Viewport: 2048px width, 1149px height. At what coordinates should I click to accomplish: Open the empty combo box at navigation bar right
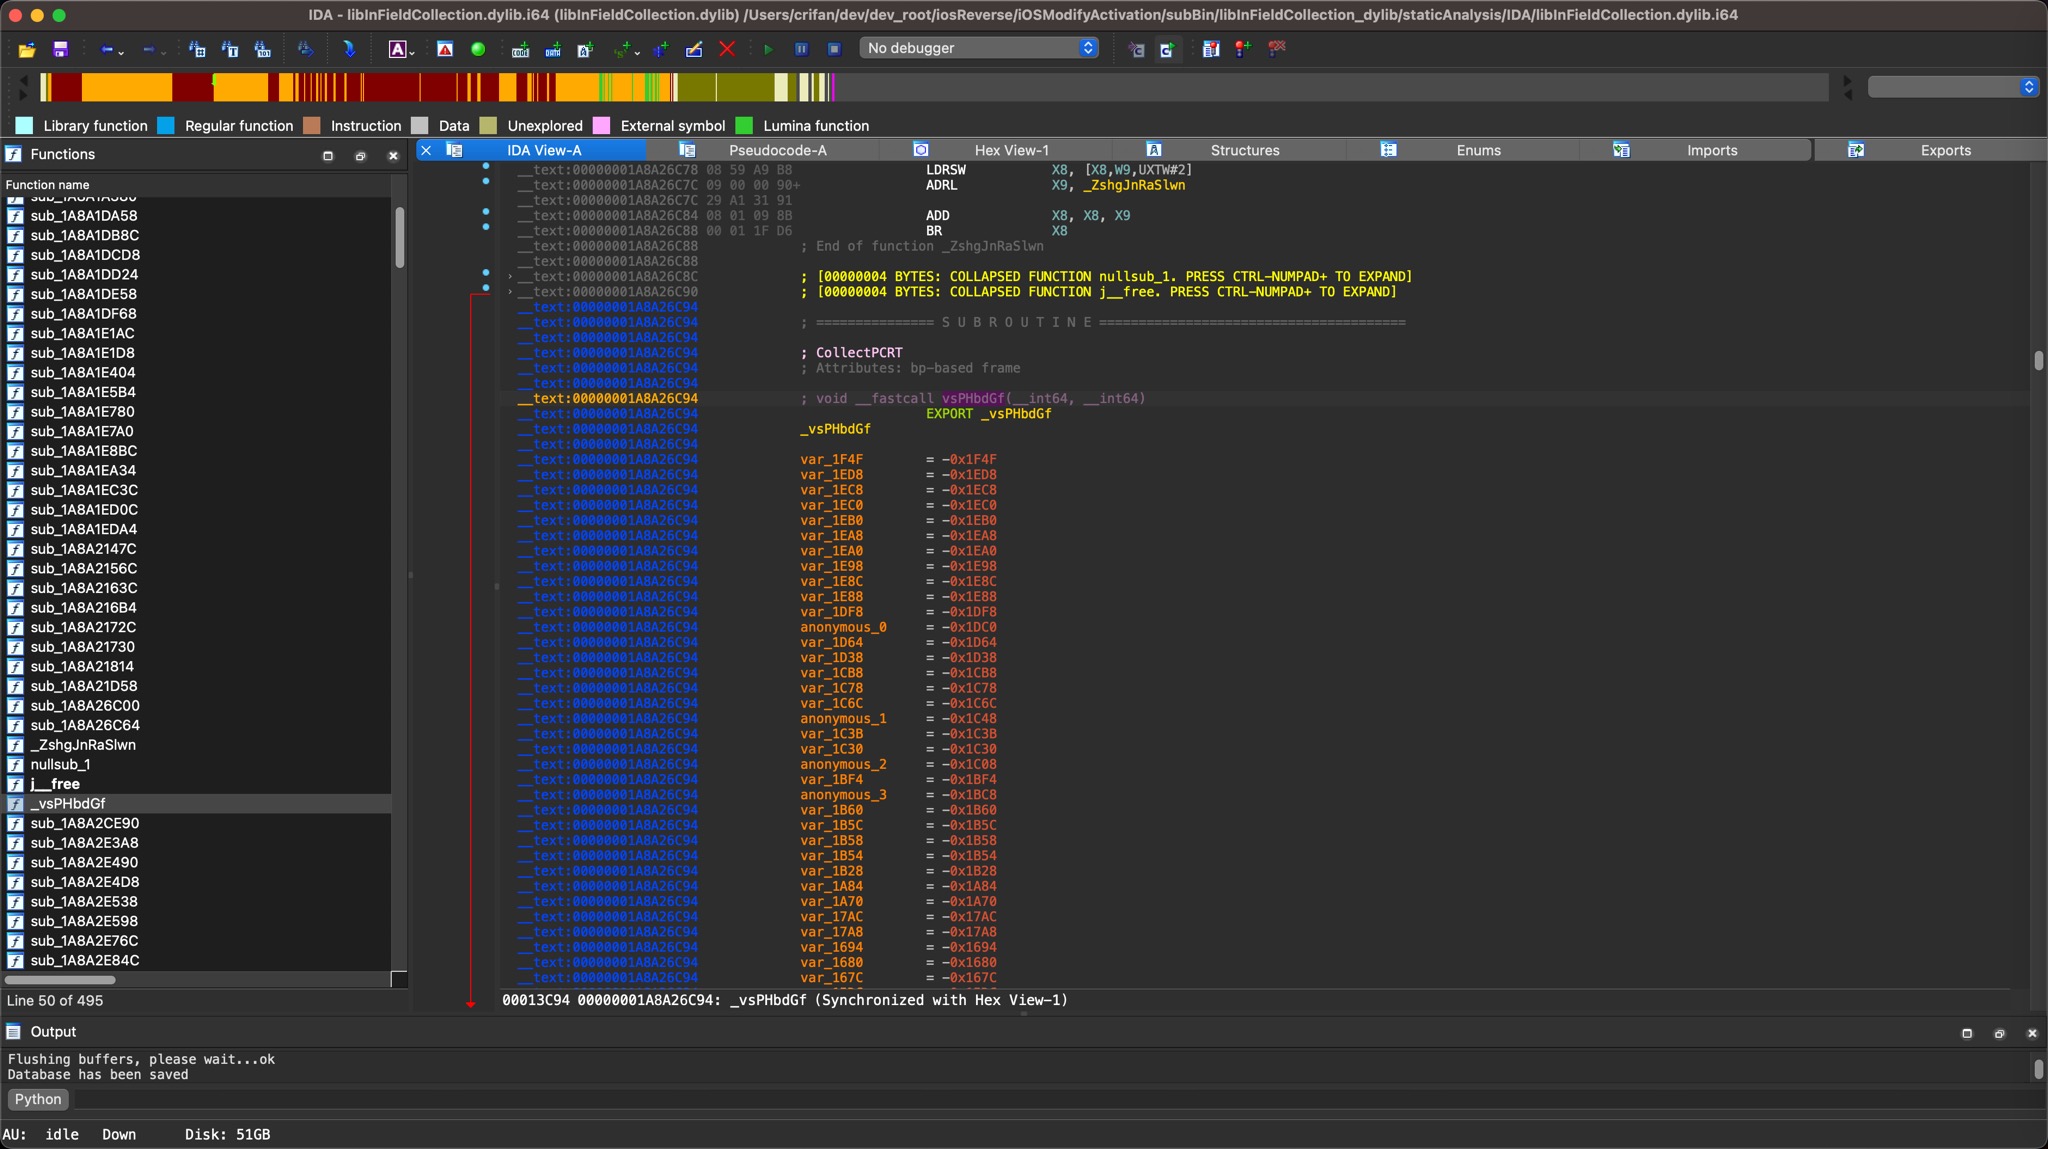1953,87
